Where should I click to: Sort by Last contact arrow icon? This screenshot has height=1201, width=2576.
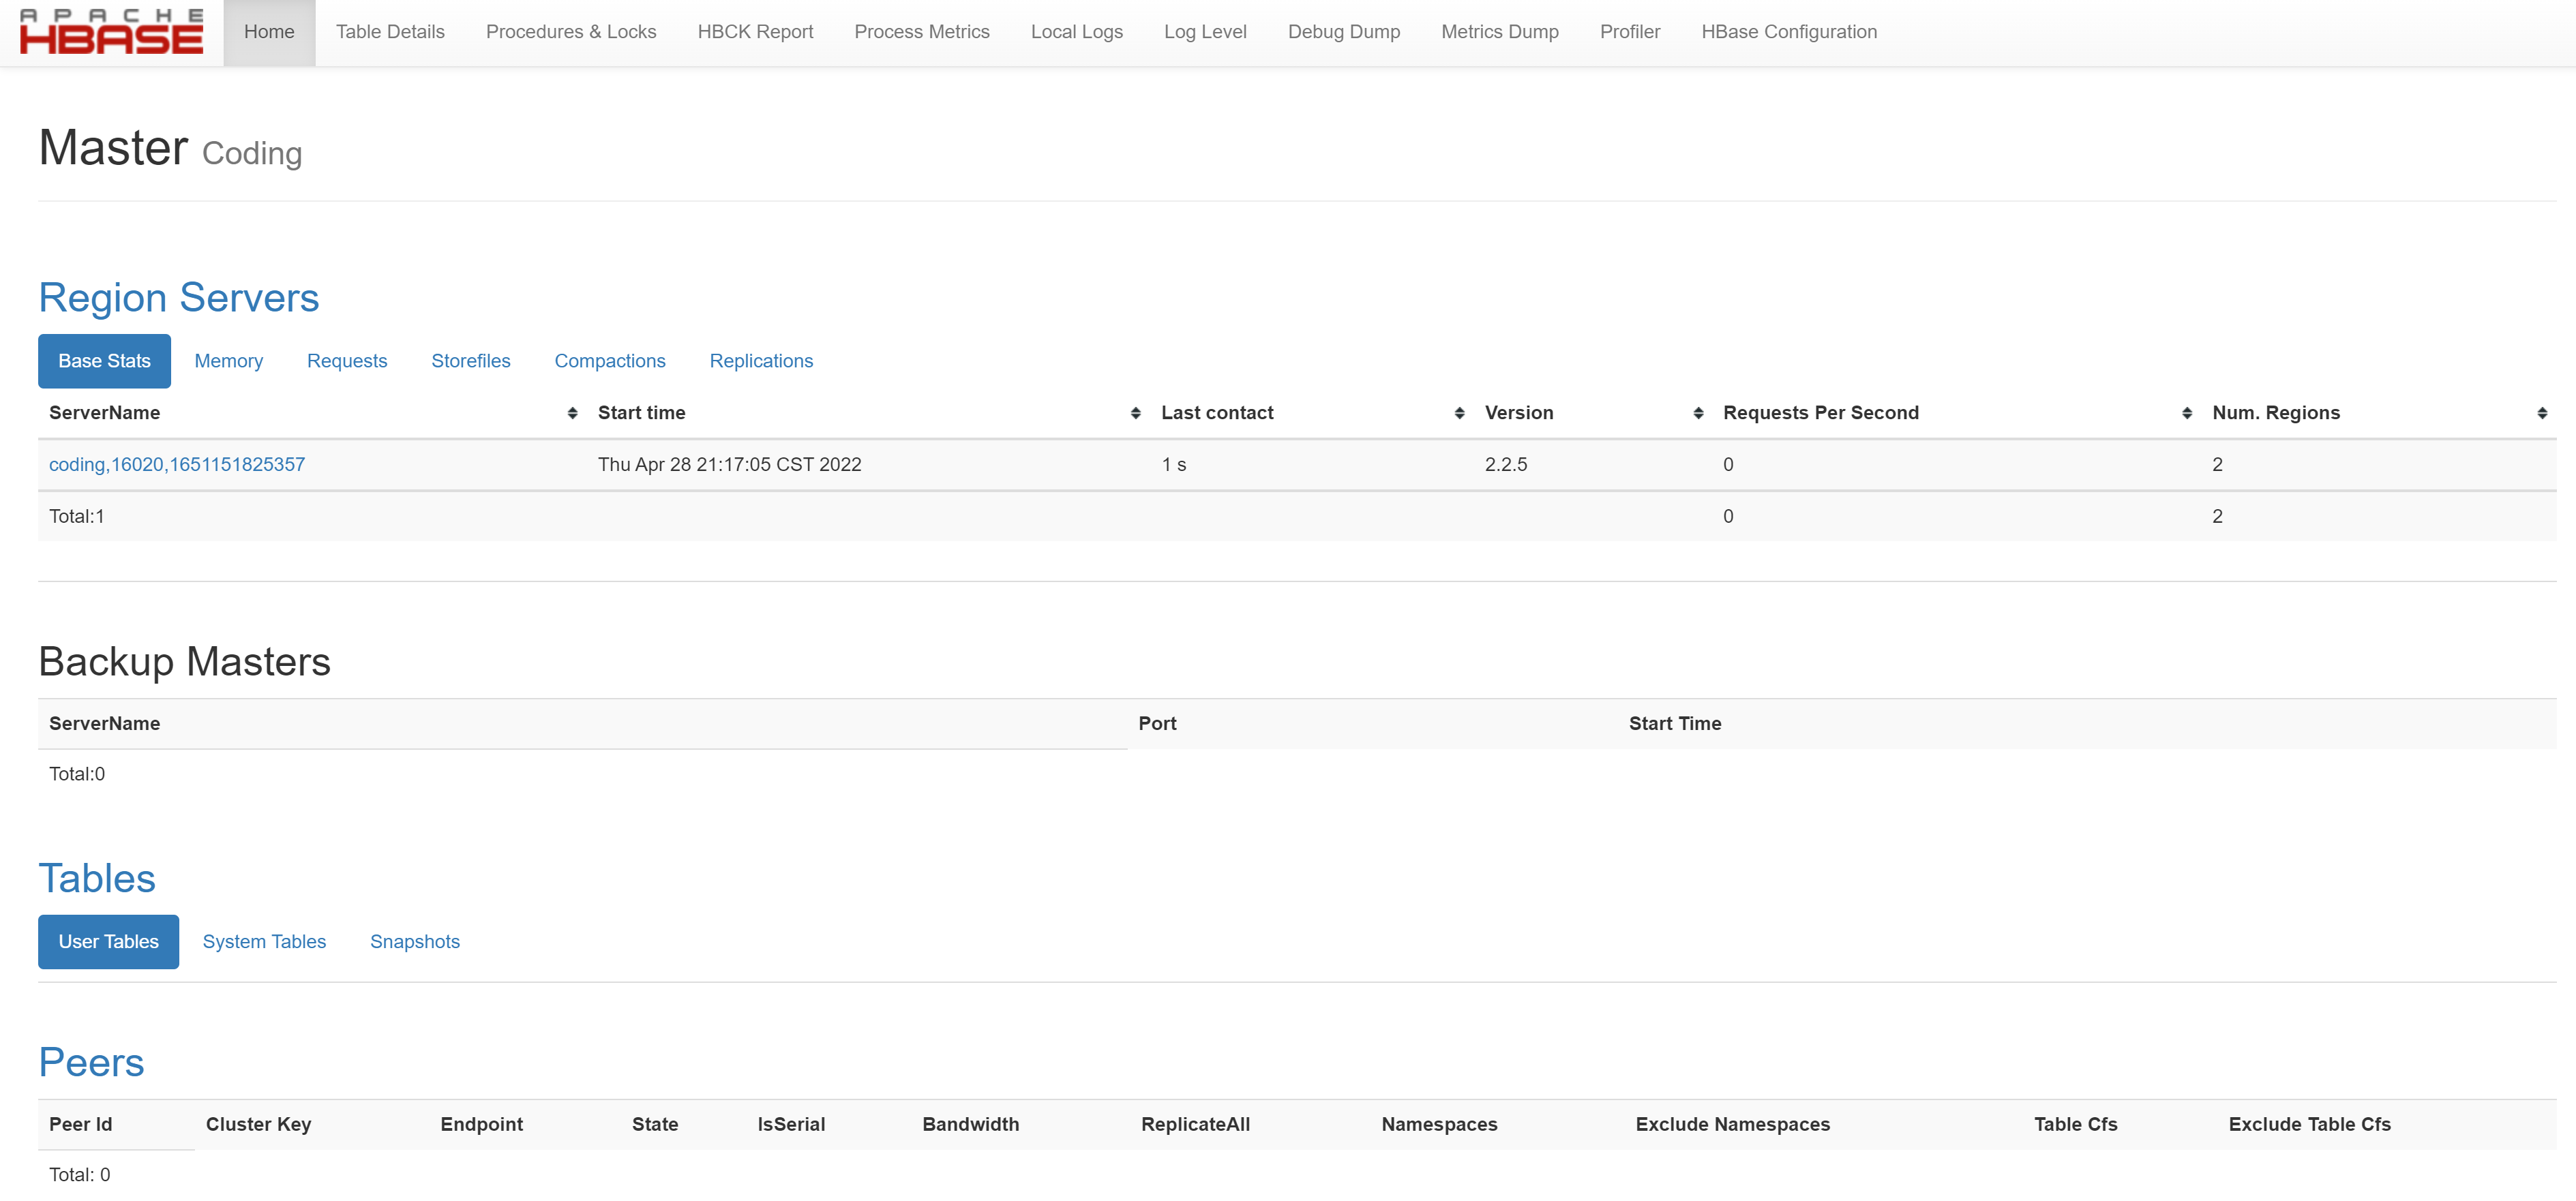coord(1459,413)
